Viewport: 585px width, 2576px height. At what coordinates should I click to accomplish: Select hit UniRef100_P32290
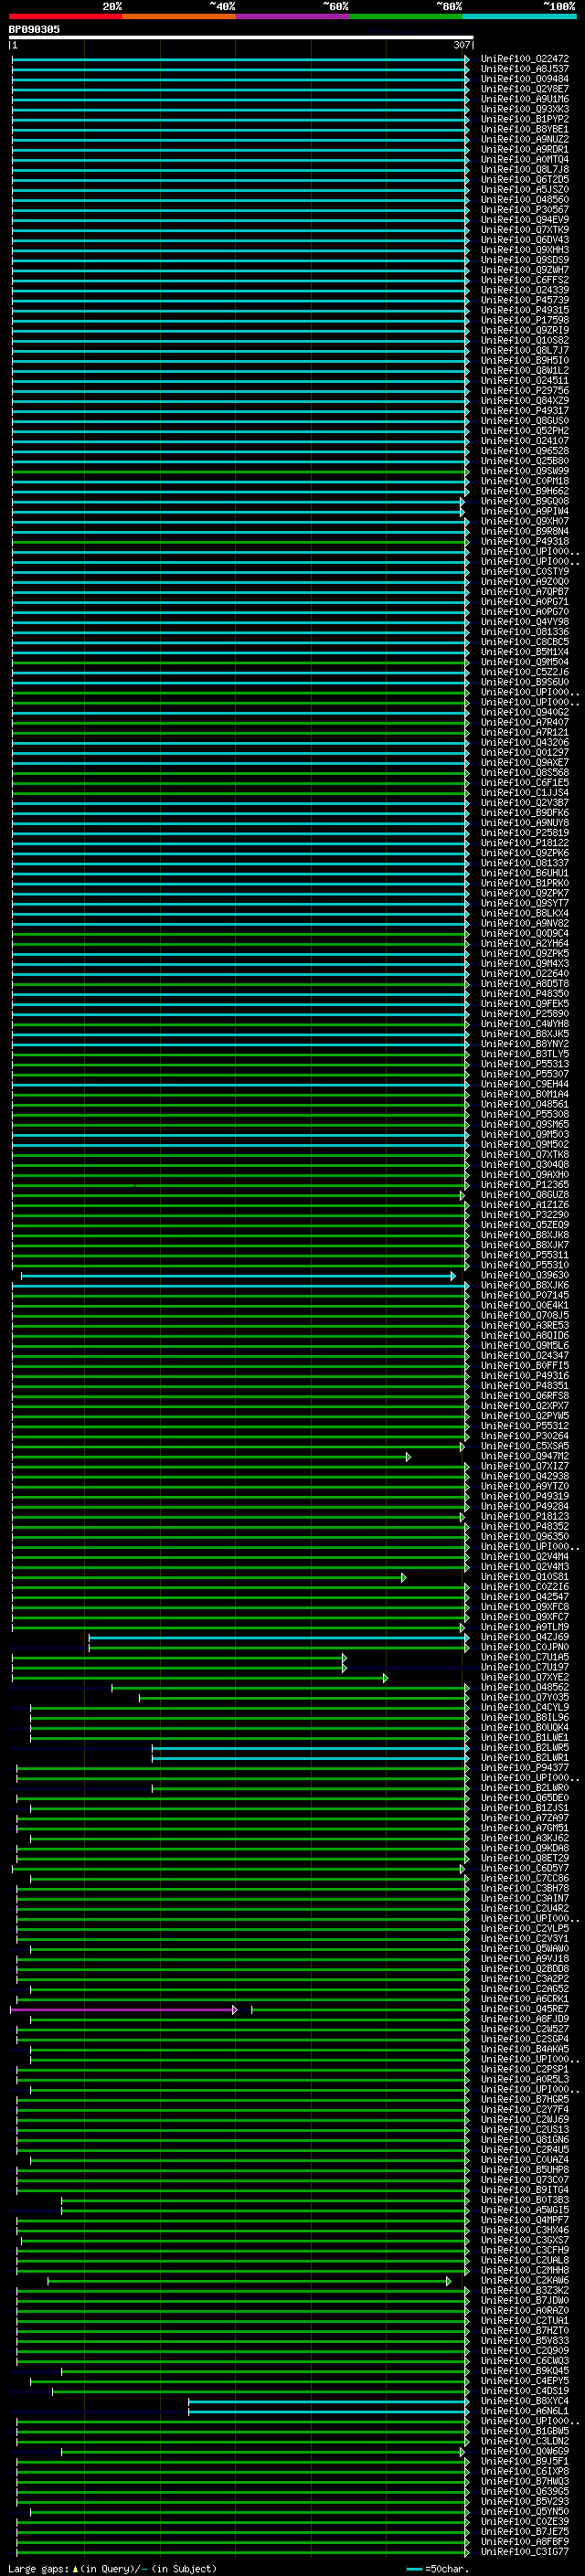[x=525, y=1215]
